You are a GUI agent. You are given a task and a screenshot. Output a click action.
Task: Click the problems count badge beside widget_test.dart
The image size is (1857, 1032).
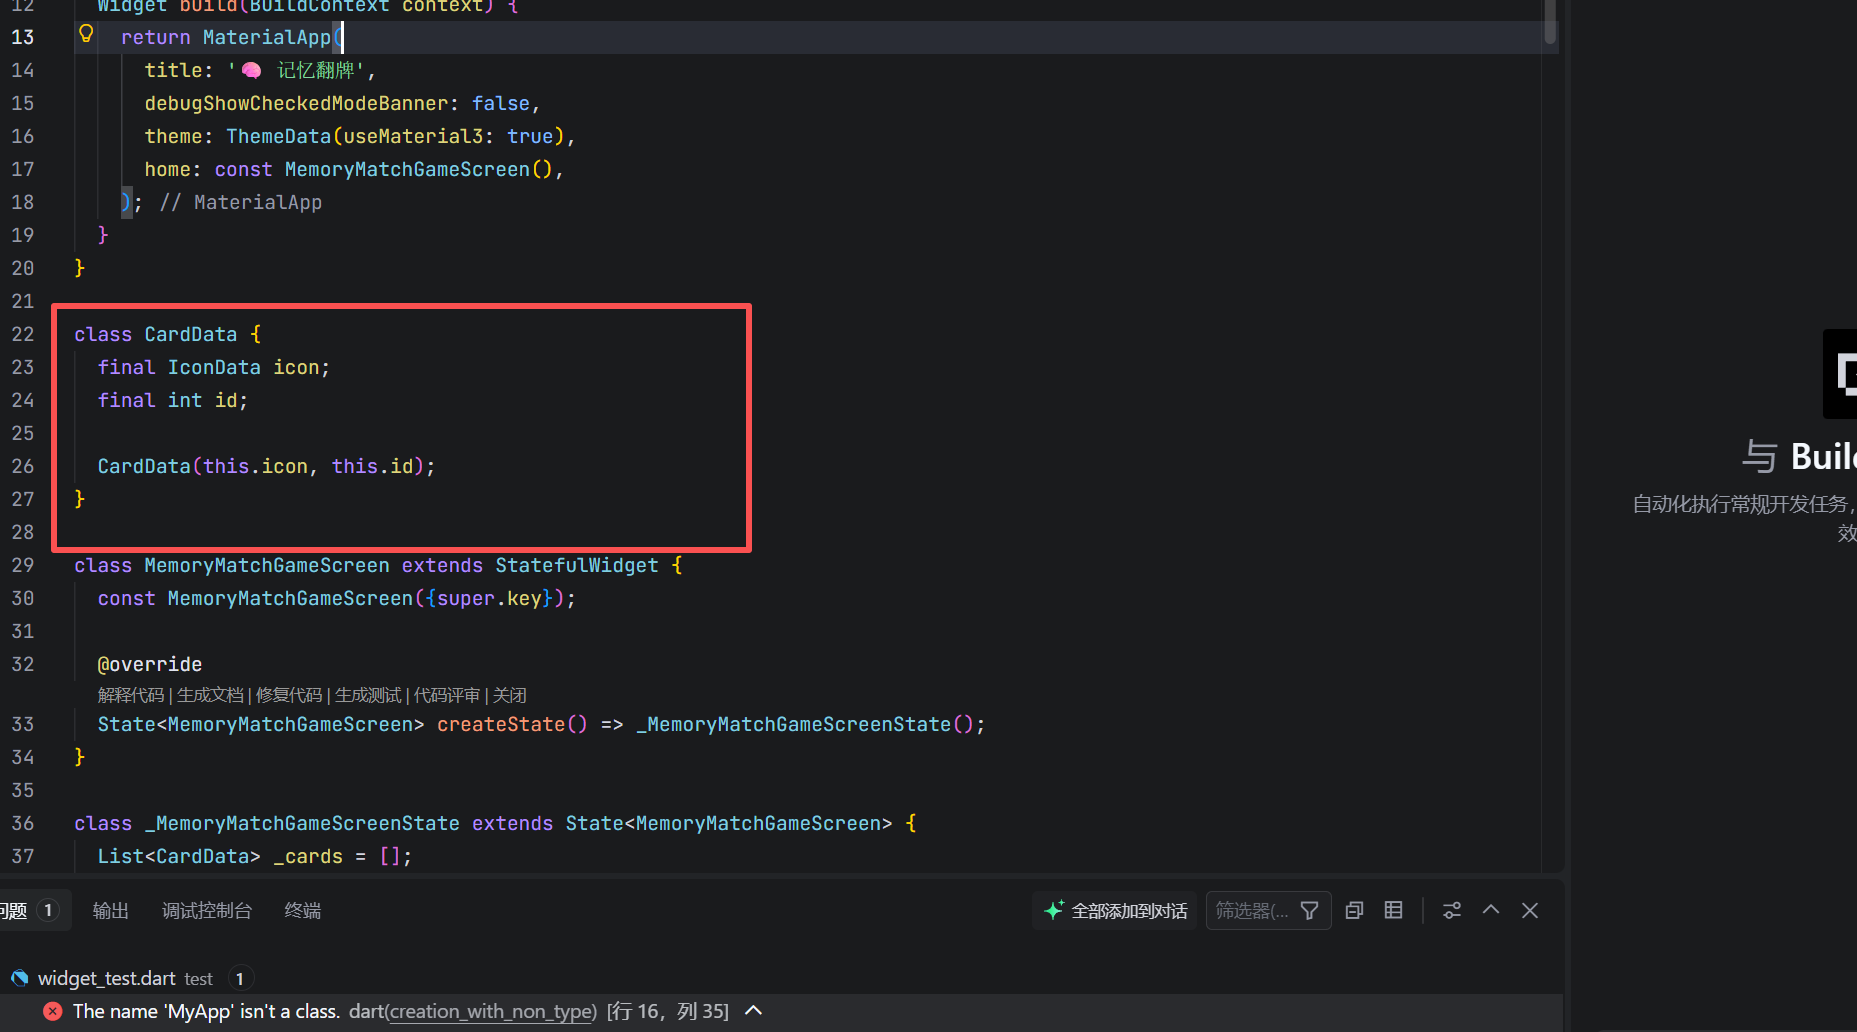point(240,978)
